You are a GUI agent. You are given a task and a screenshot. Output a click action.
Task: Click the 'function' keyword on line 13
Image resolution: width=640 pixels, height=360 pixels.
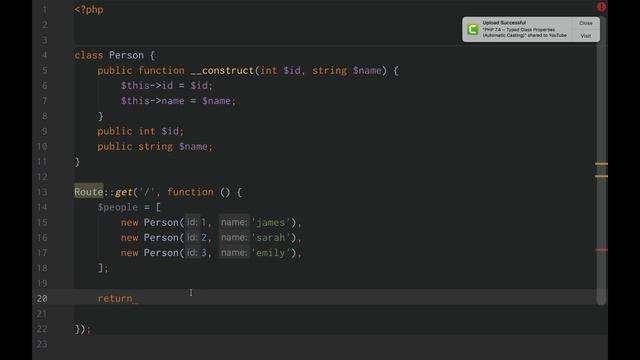click(190, 192)
